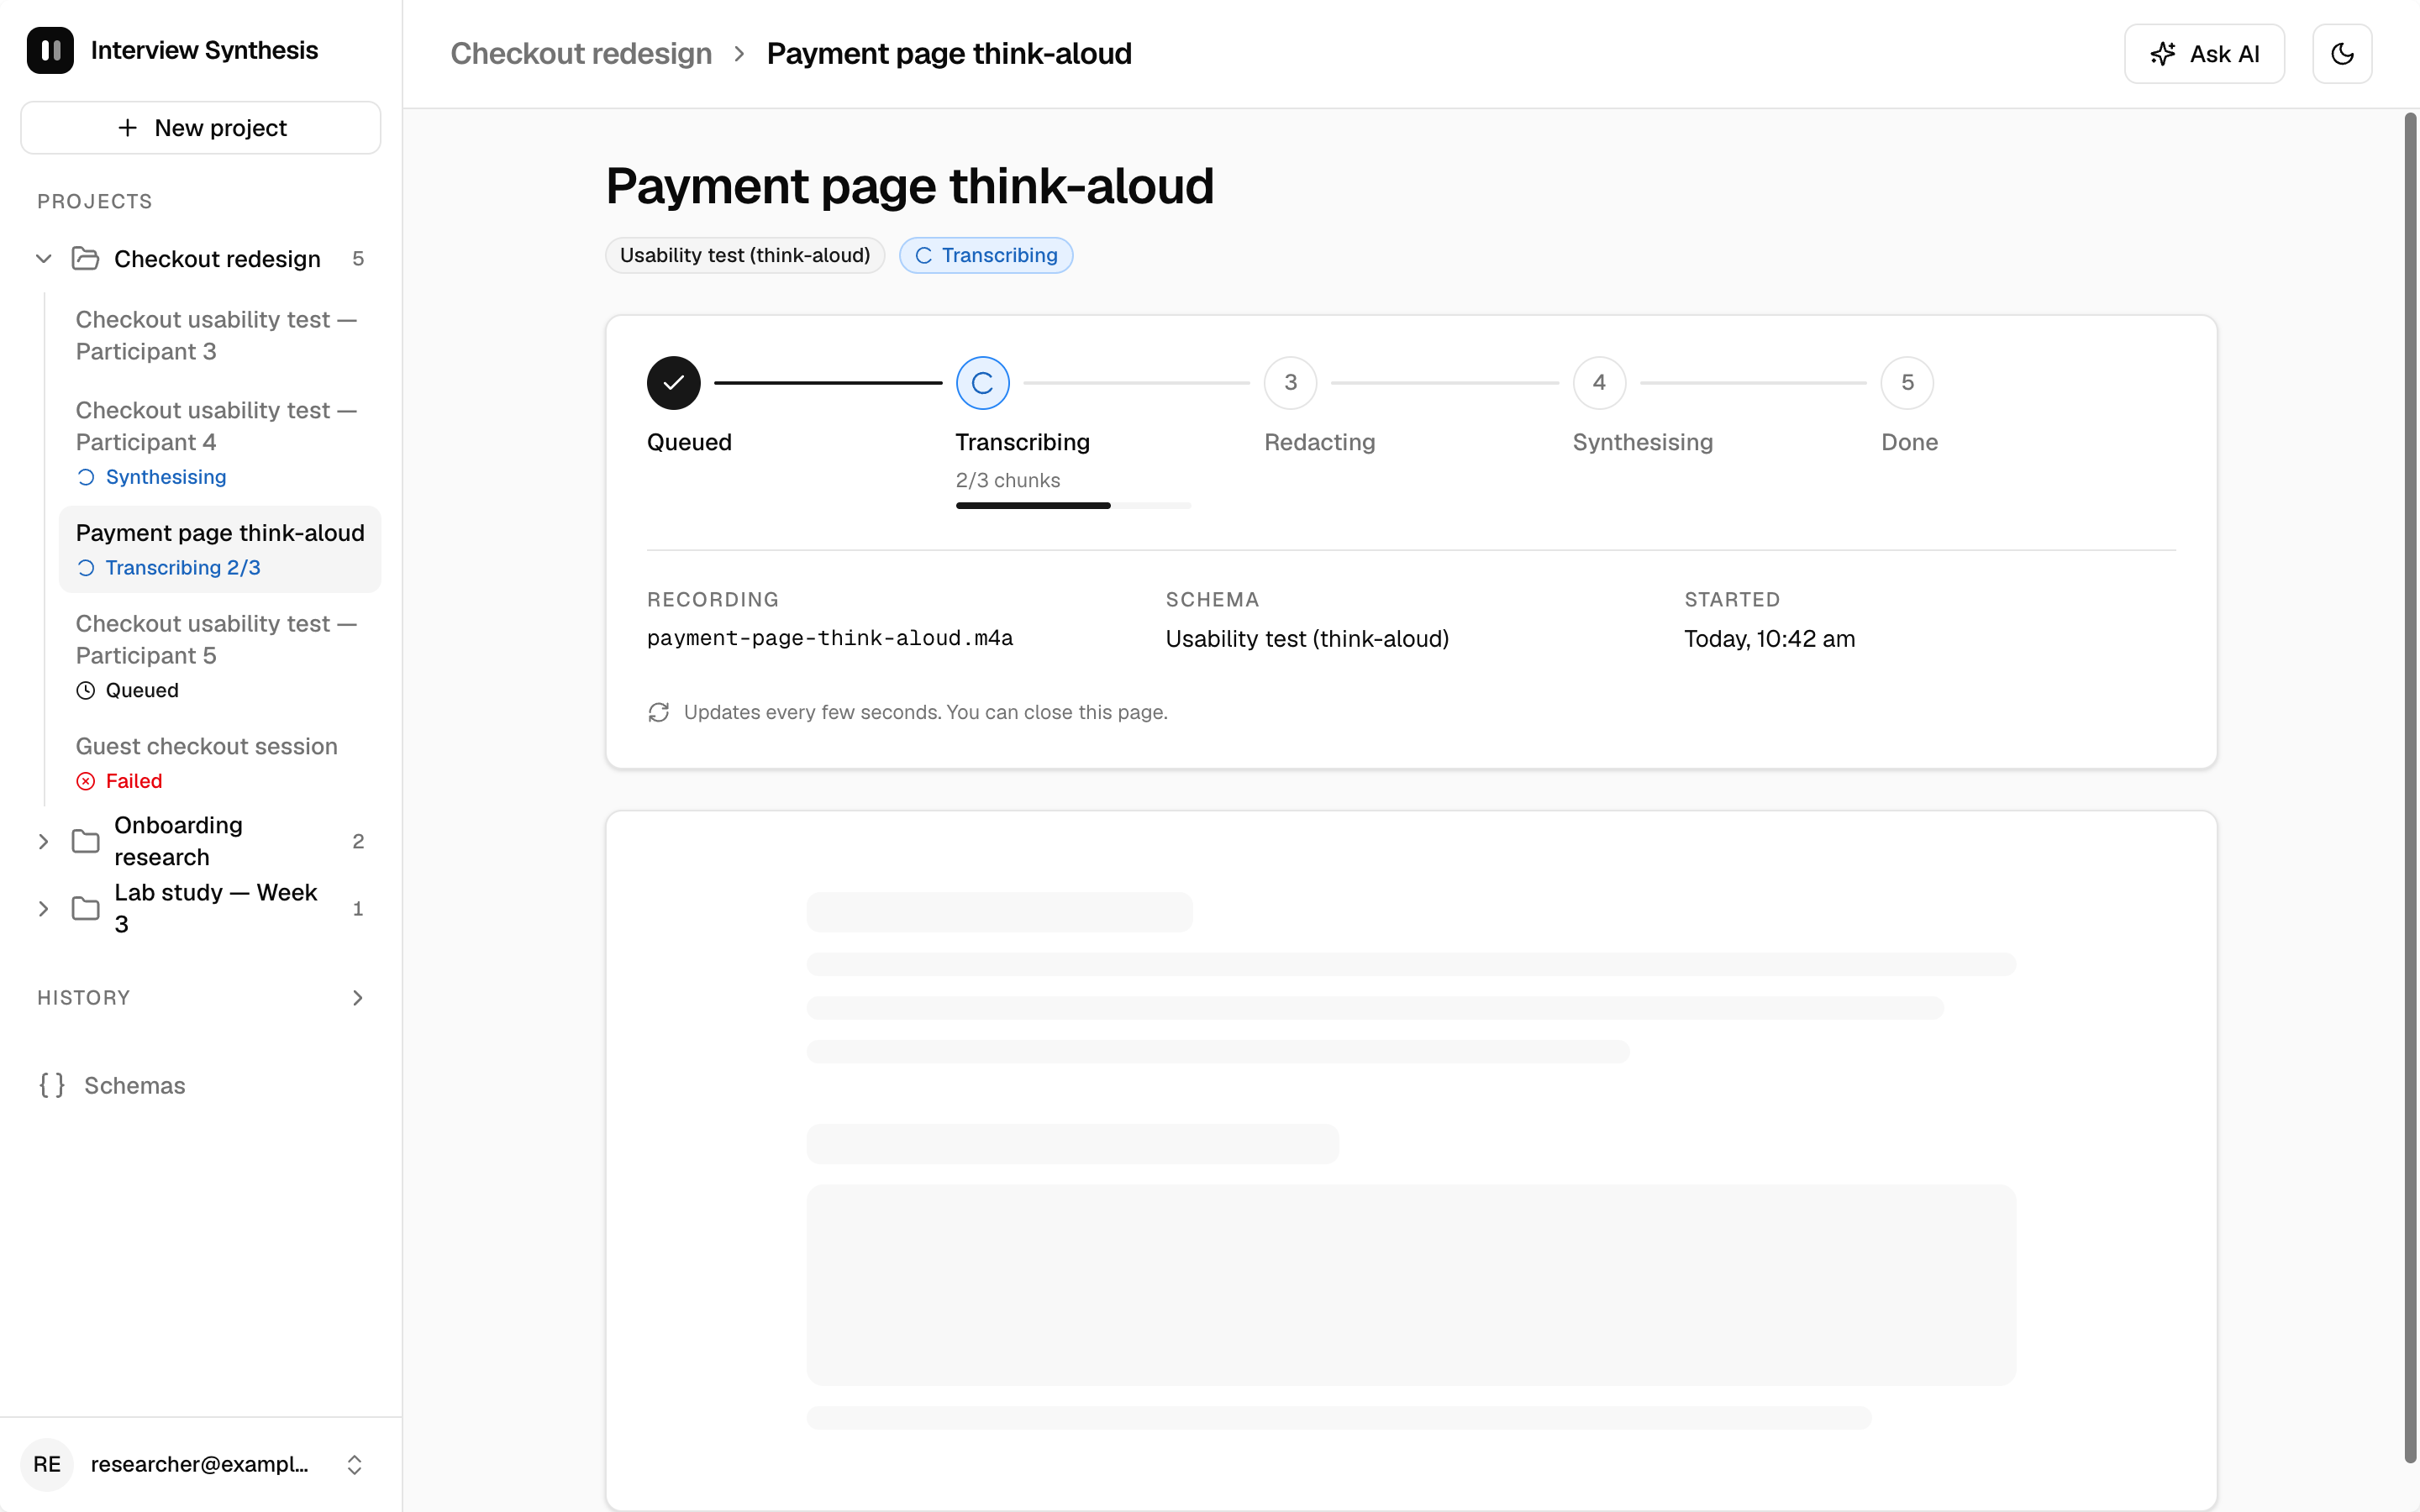Click the Transcribing 2/3 spinner icon

click(86, 568)
